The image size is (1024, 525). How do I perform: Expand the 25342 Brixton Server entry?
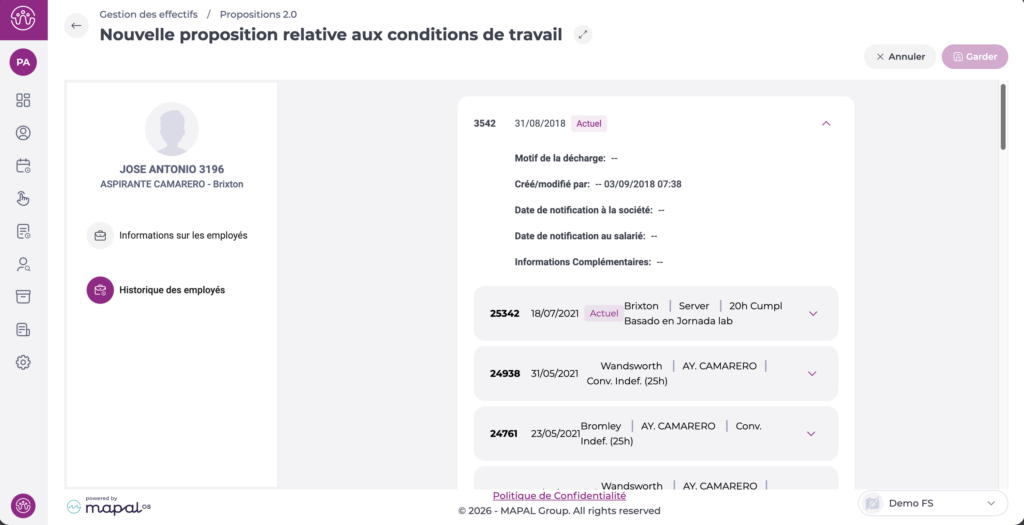812,313
